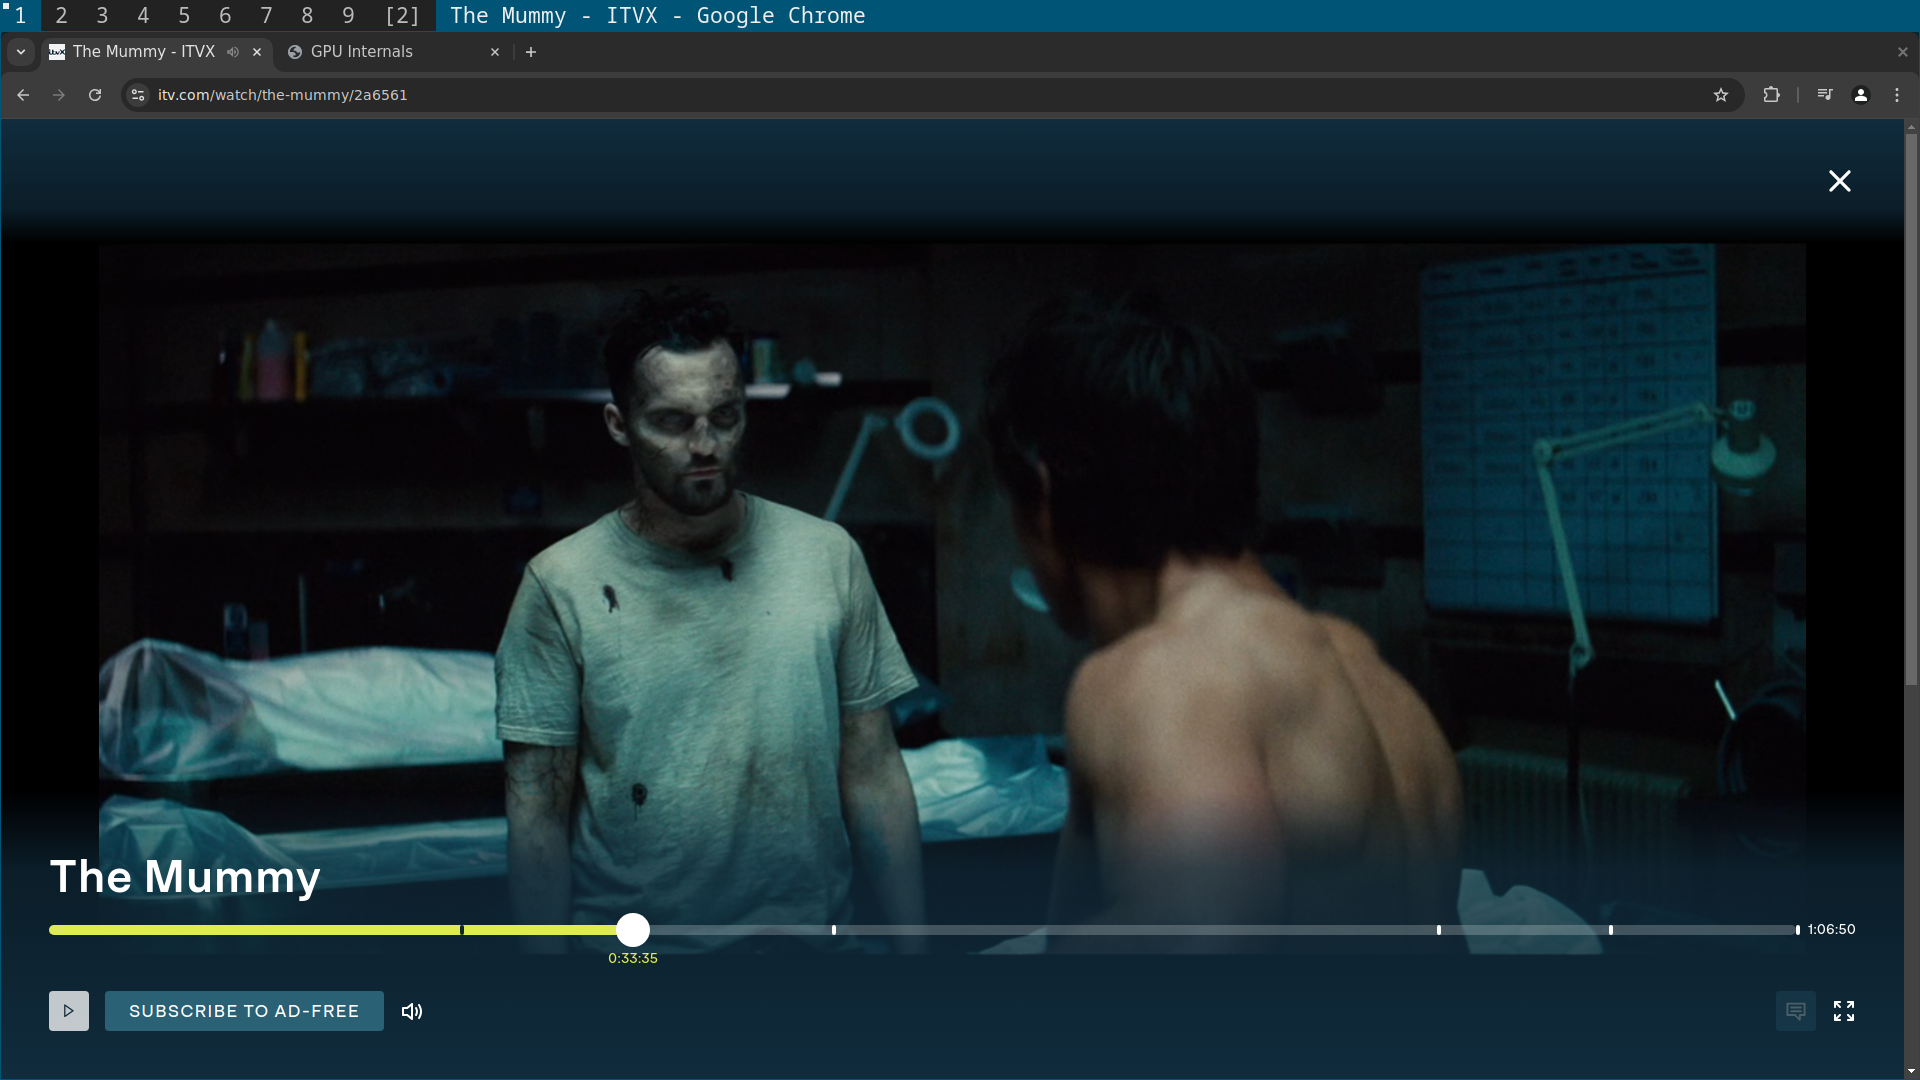Viewport: 1920px width, 1080px height.
Task: Mute the video volume icon
Action: pyautogui.click(x=412, y=1011)
